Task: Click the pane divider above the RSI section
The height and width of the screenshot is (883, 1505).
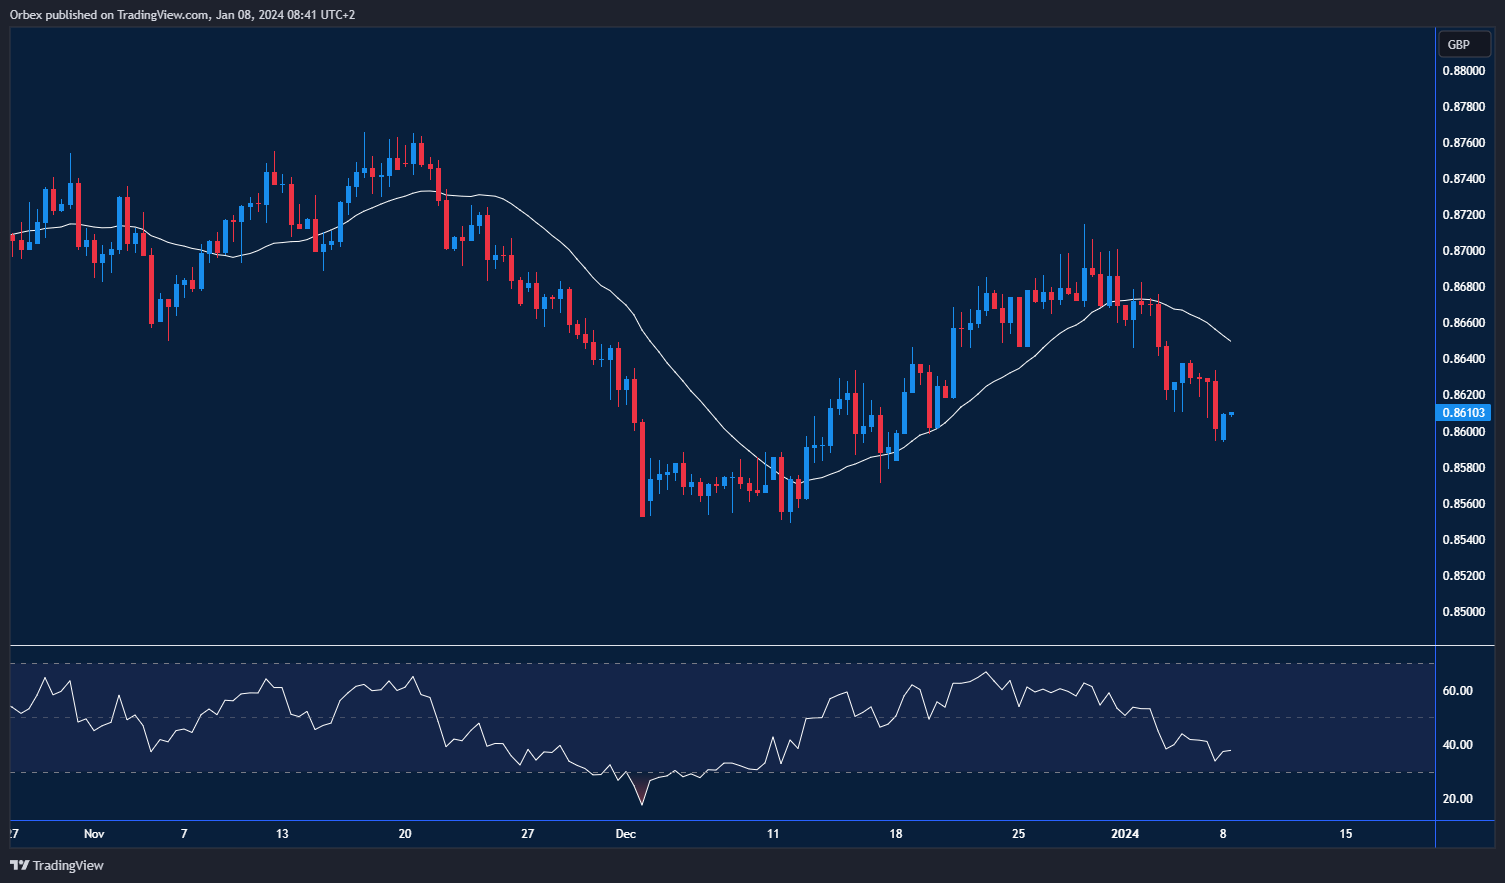Action: click(700, 645)
